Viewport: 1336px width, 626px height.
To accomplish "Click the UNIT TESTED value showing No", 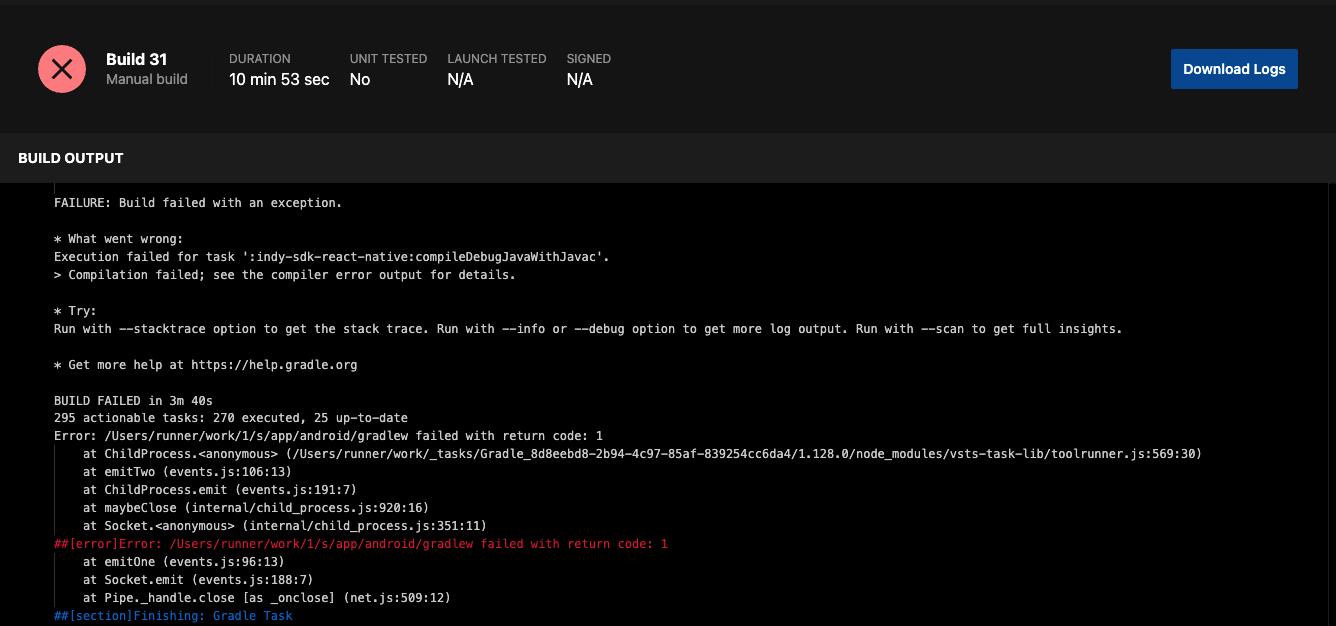I will pyautogui.click(x=359, y=79).
